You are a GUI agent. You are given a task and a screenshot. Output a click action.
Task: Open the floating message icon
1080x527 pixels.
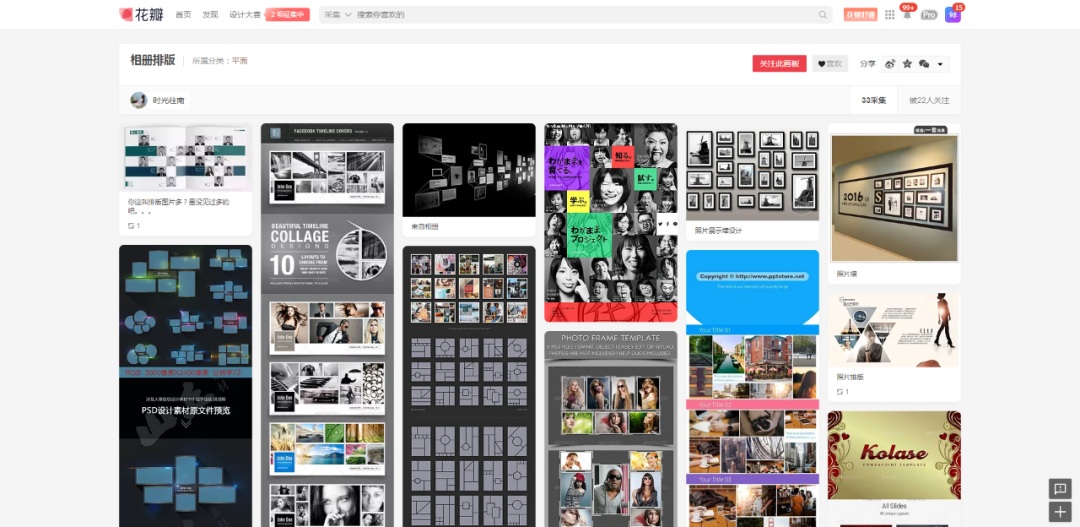(x=1060, y=488)
